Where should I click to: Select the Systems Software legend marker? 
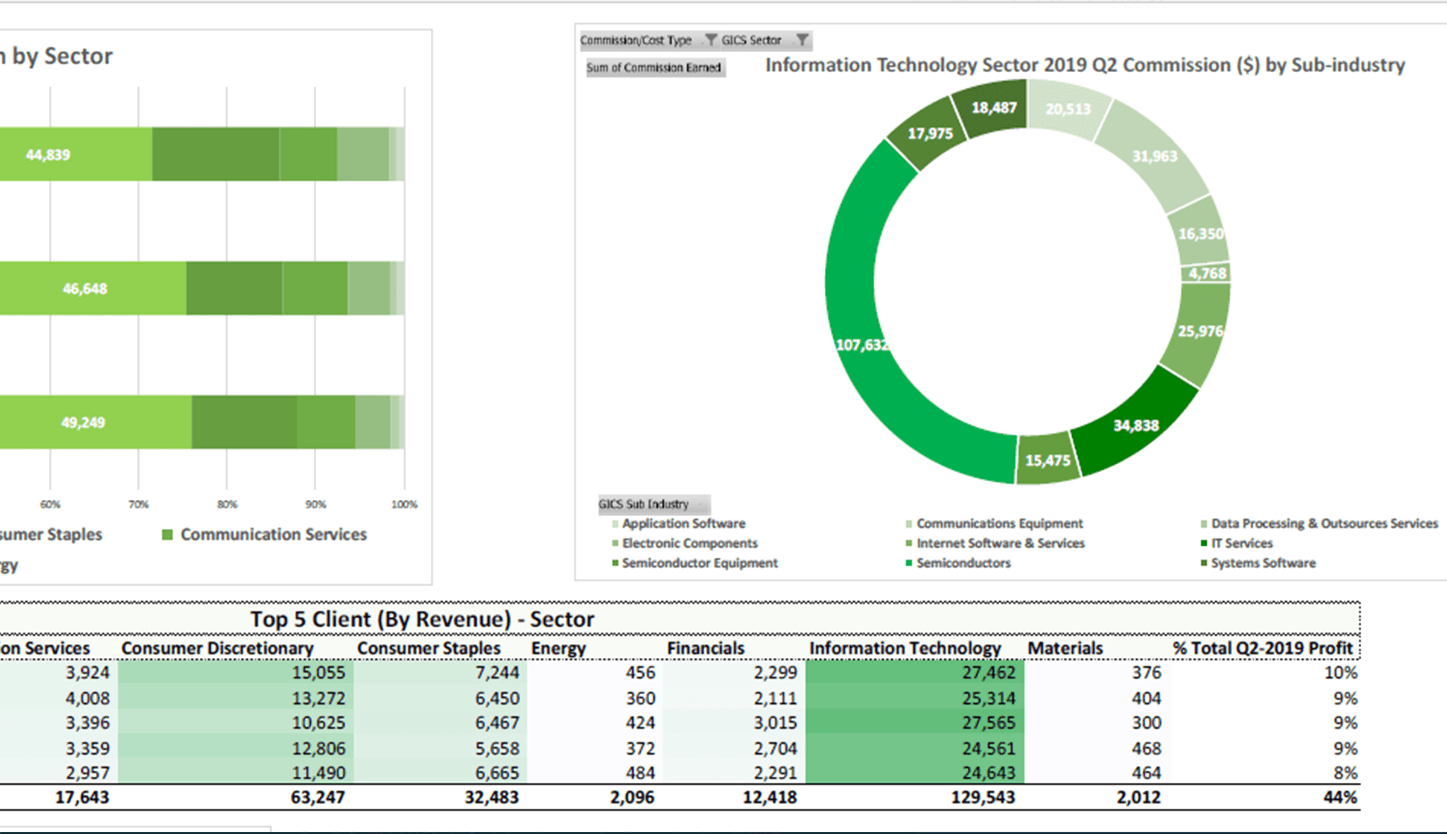(x=1202, y=563)
